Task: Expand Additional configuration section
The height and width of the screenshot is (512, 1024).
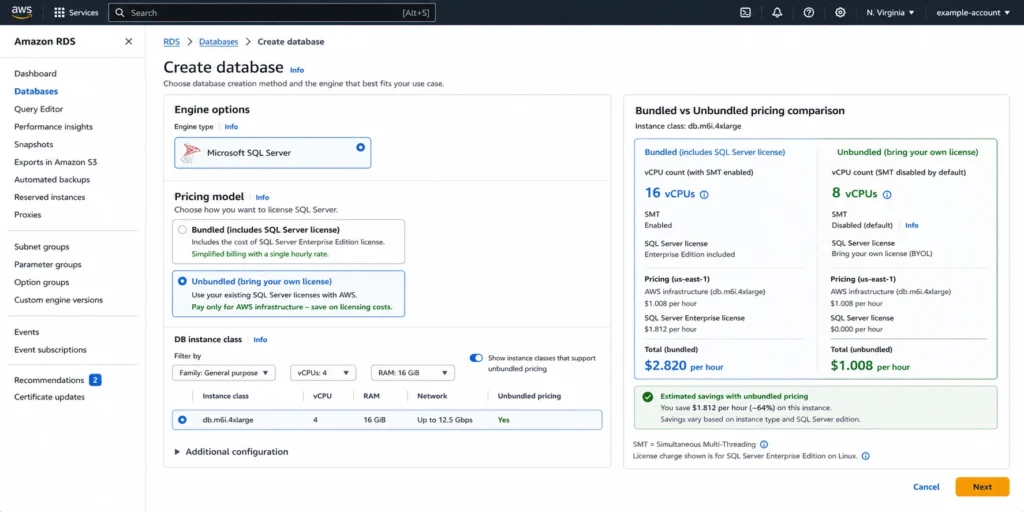Action: pos(231,451)
